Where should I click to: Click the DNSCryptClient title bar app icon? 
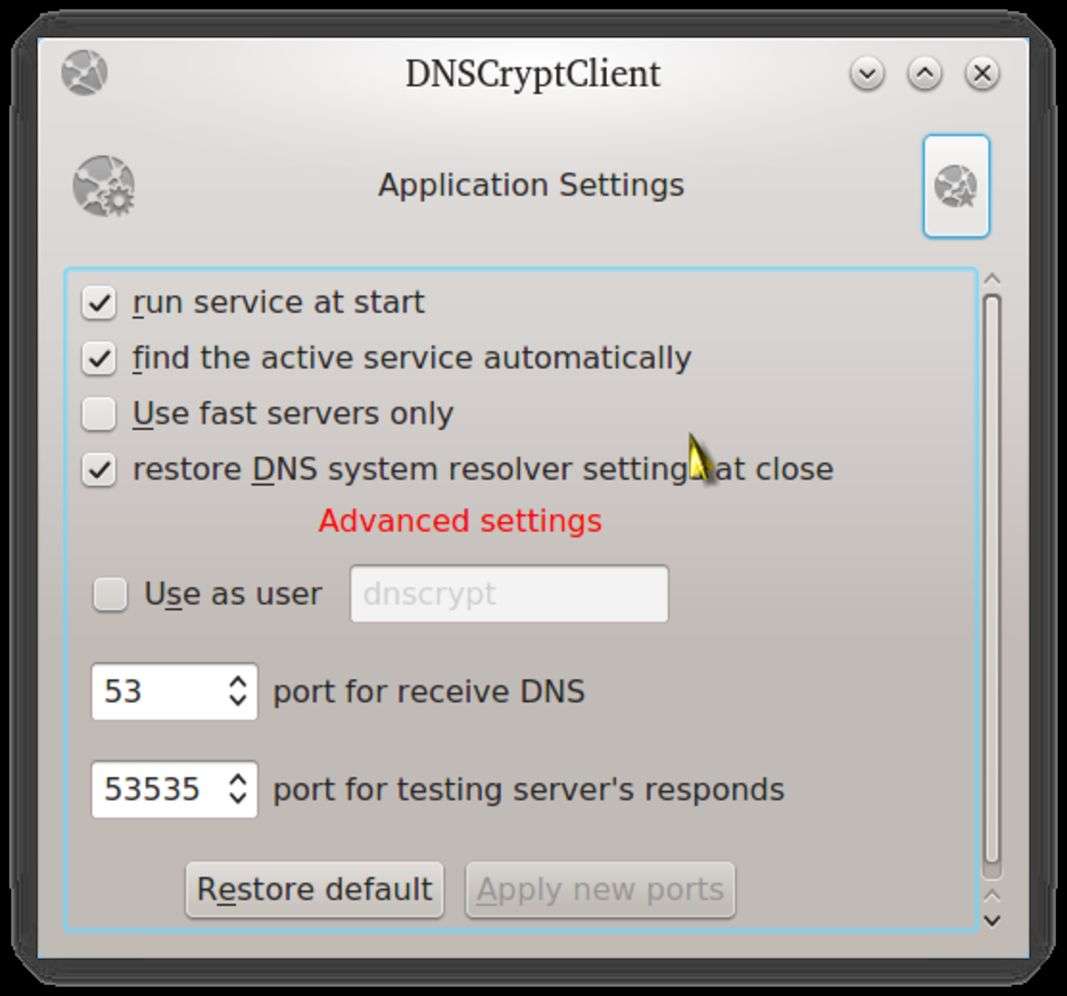point(84,73)
